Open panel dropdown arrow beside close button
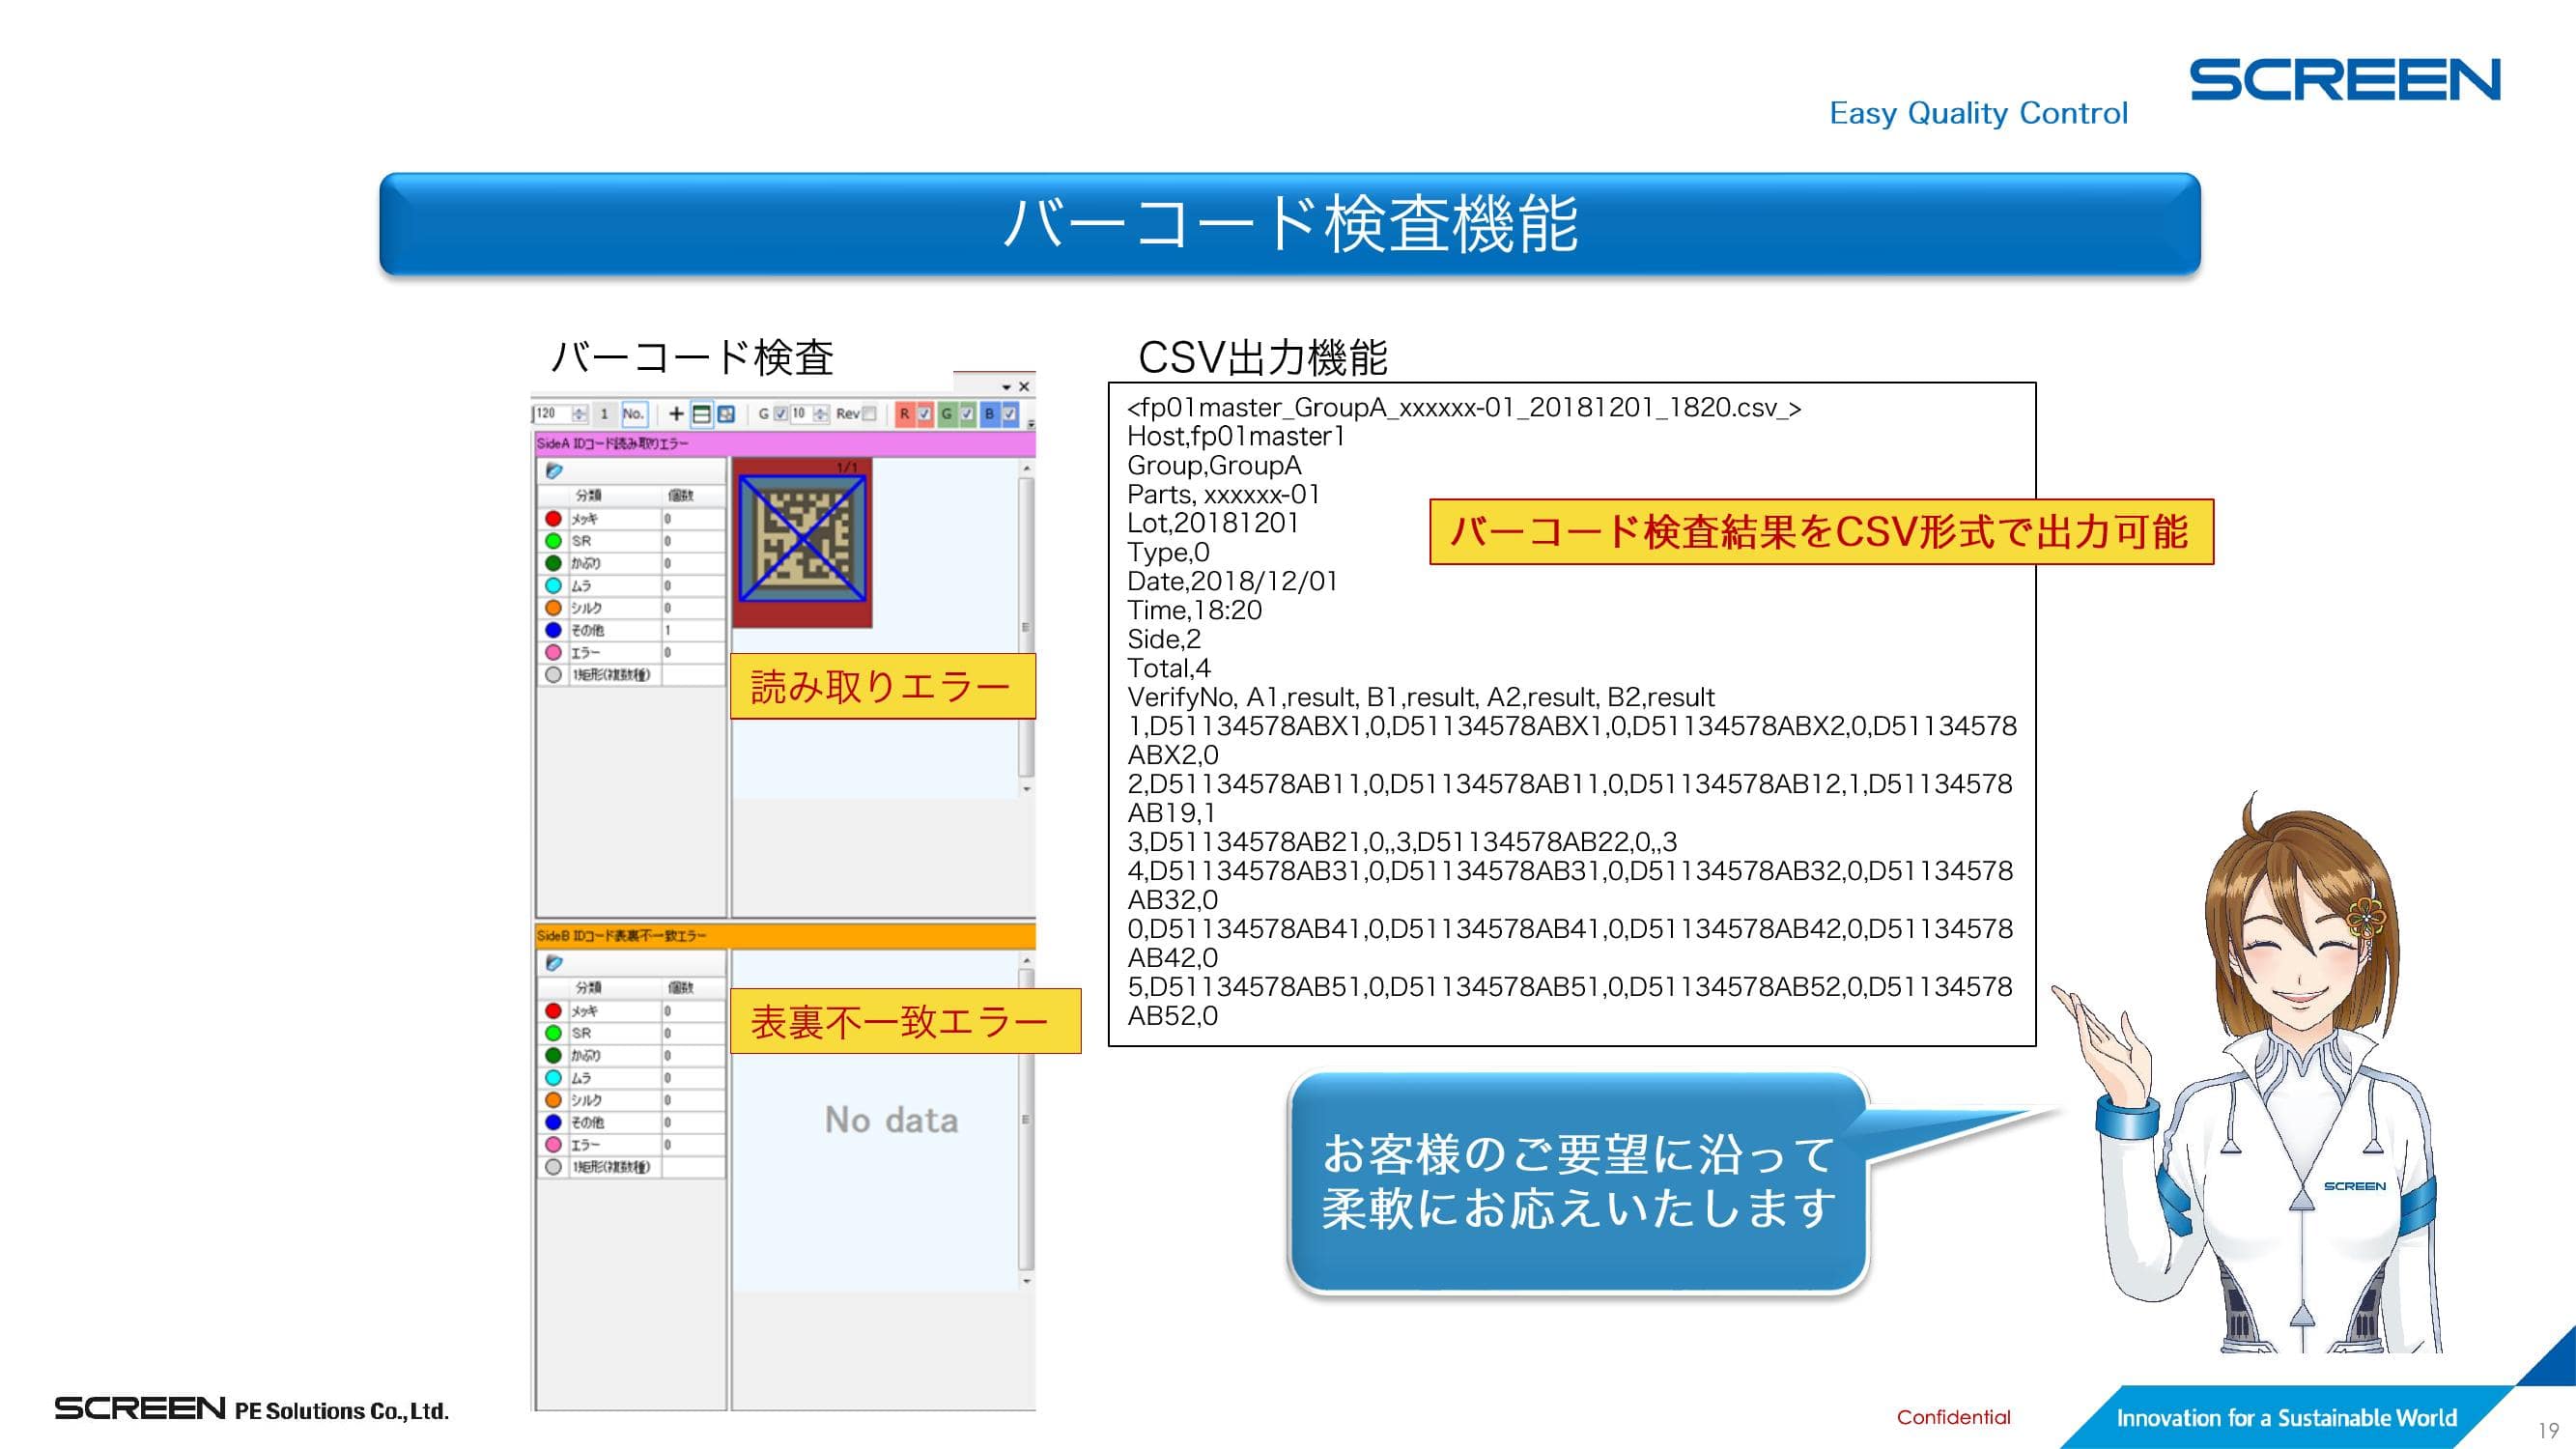 (1006, 387)
